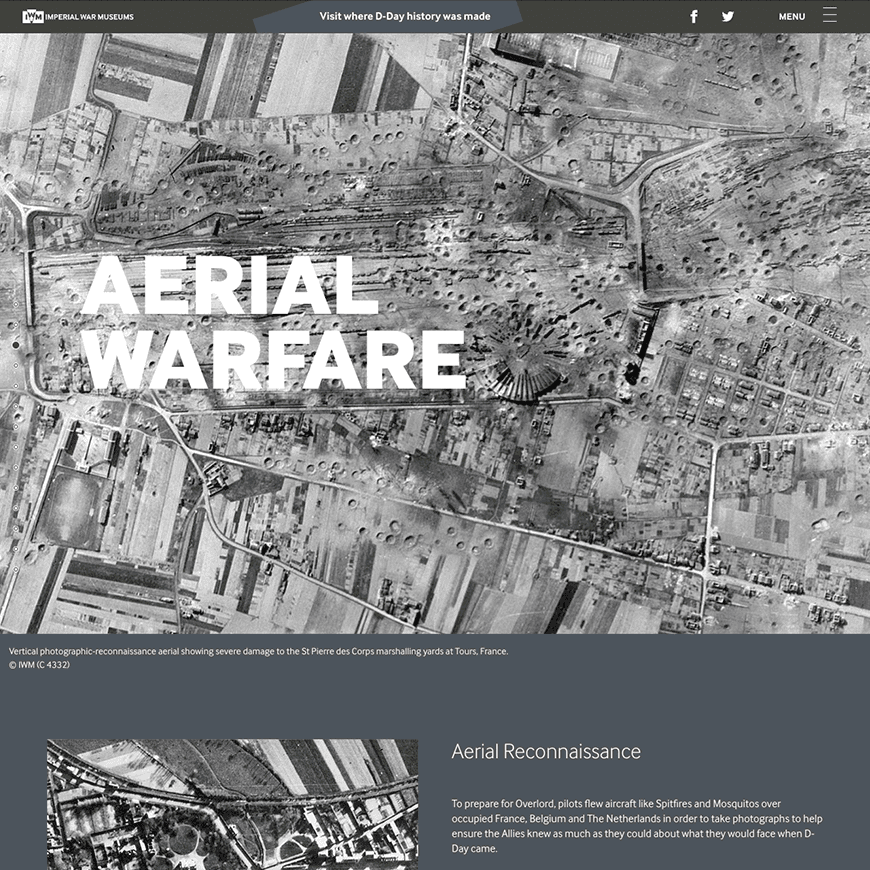Select the filled active section navigation dot
870x870 pixels.
16,345
